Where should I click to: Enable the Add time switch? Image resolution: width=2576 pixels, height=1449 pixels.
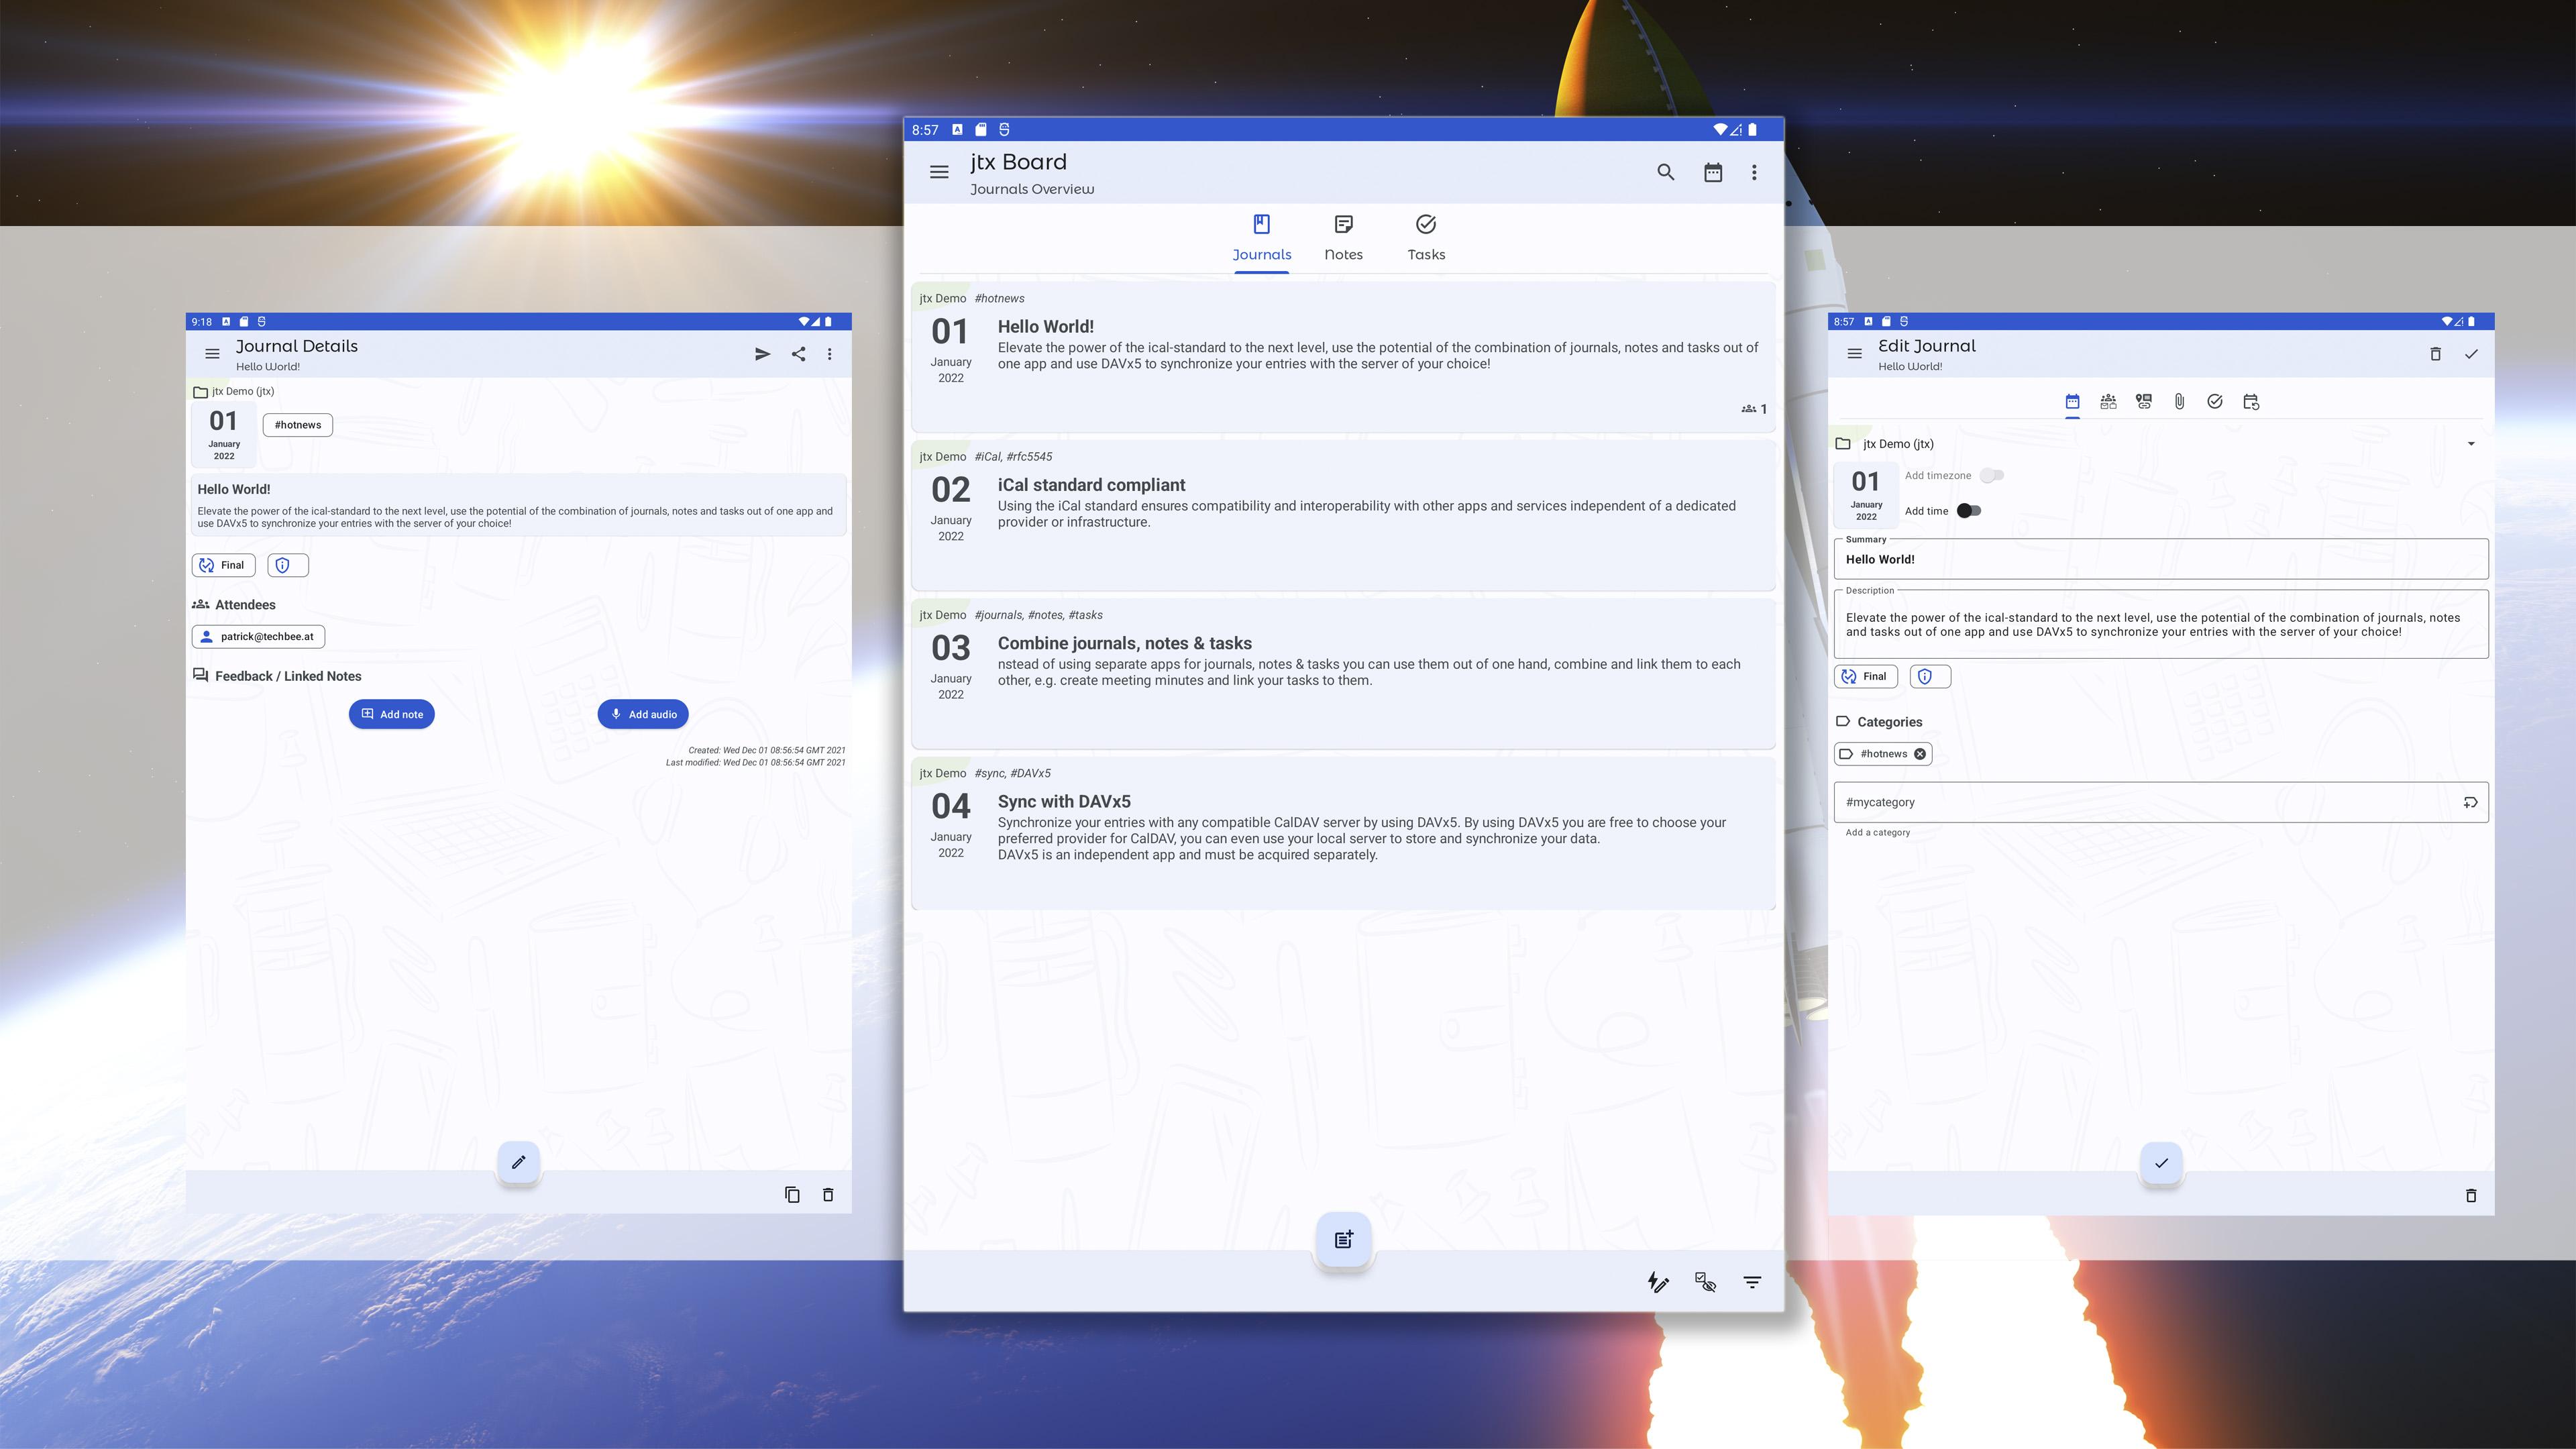[x=1968, y=511]
